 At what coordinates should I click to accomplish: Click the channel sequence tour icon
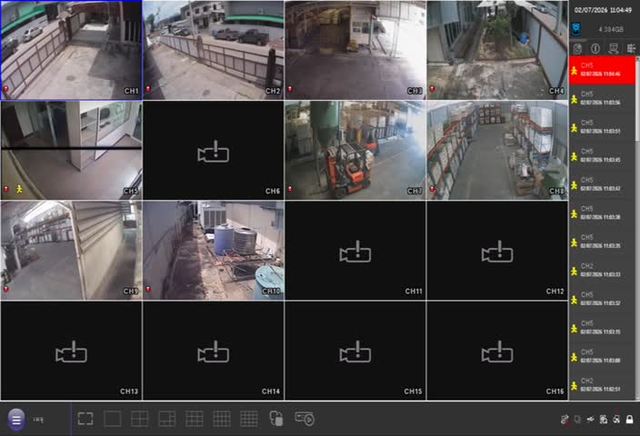click(276, 418)
